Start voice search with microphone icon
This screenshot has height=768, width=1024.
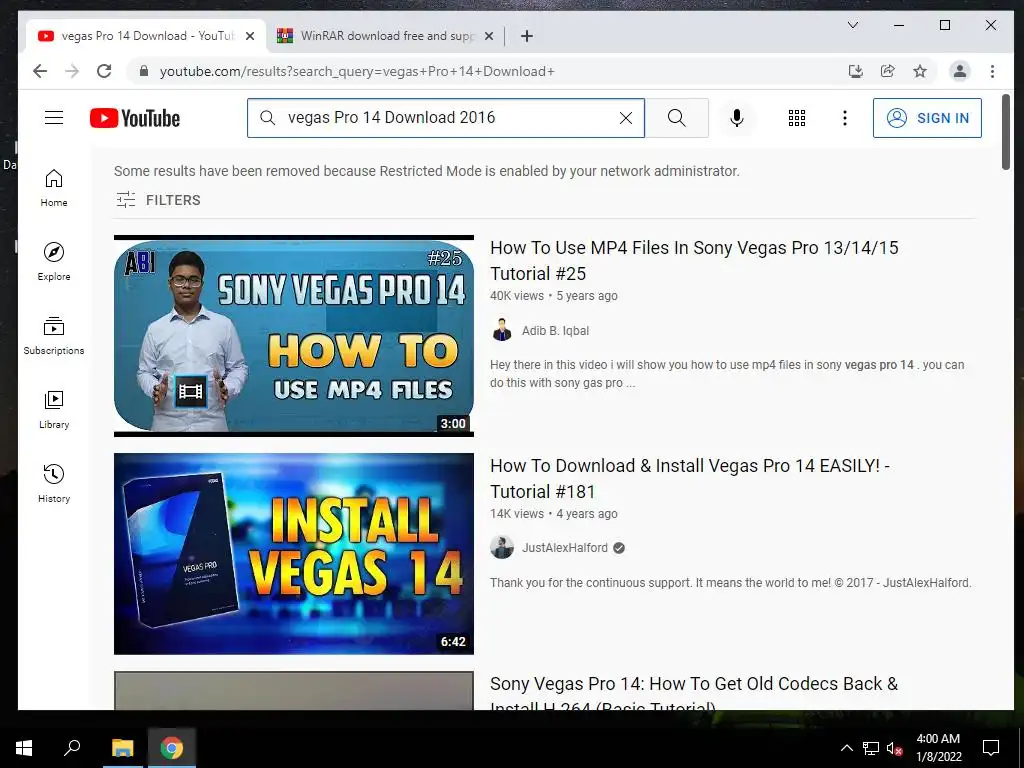click(x=737, y=118)
